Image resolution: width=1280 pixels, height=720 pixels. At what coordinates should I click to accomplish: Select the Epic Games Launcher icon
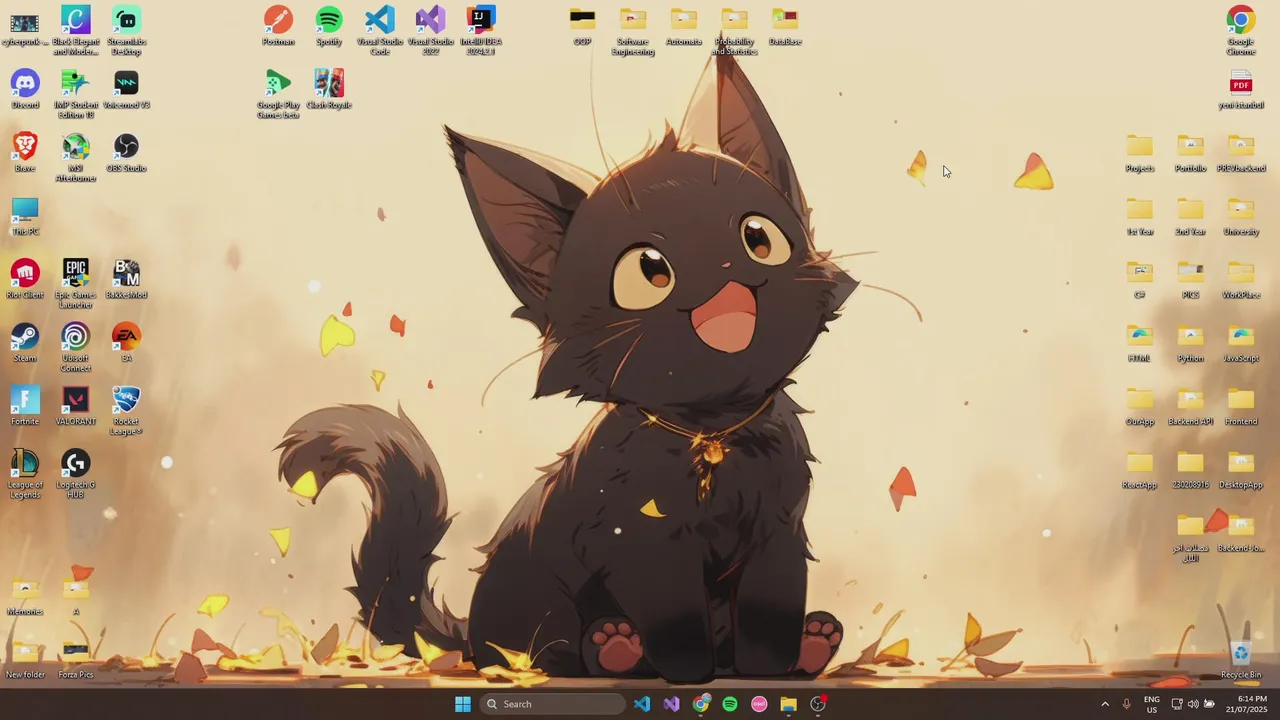[76, 284]
